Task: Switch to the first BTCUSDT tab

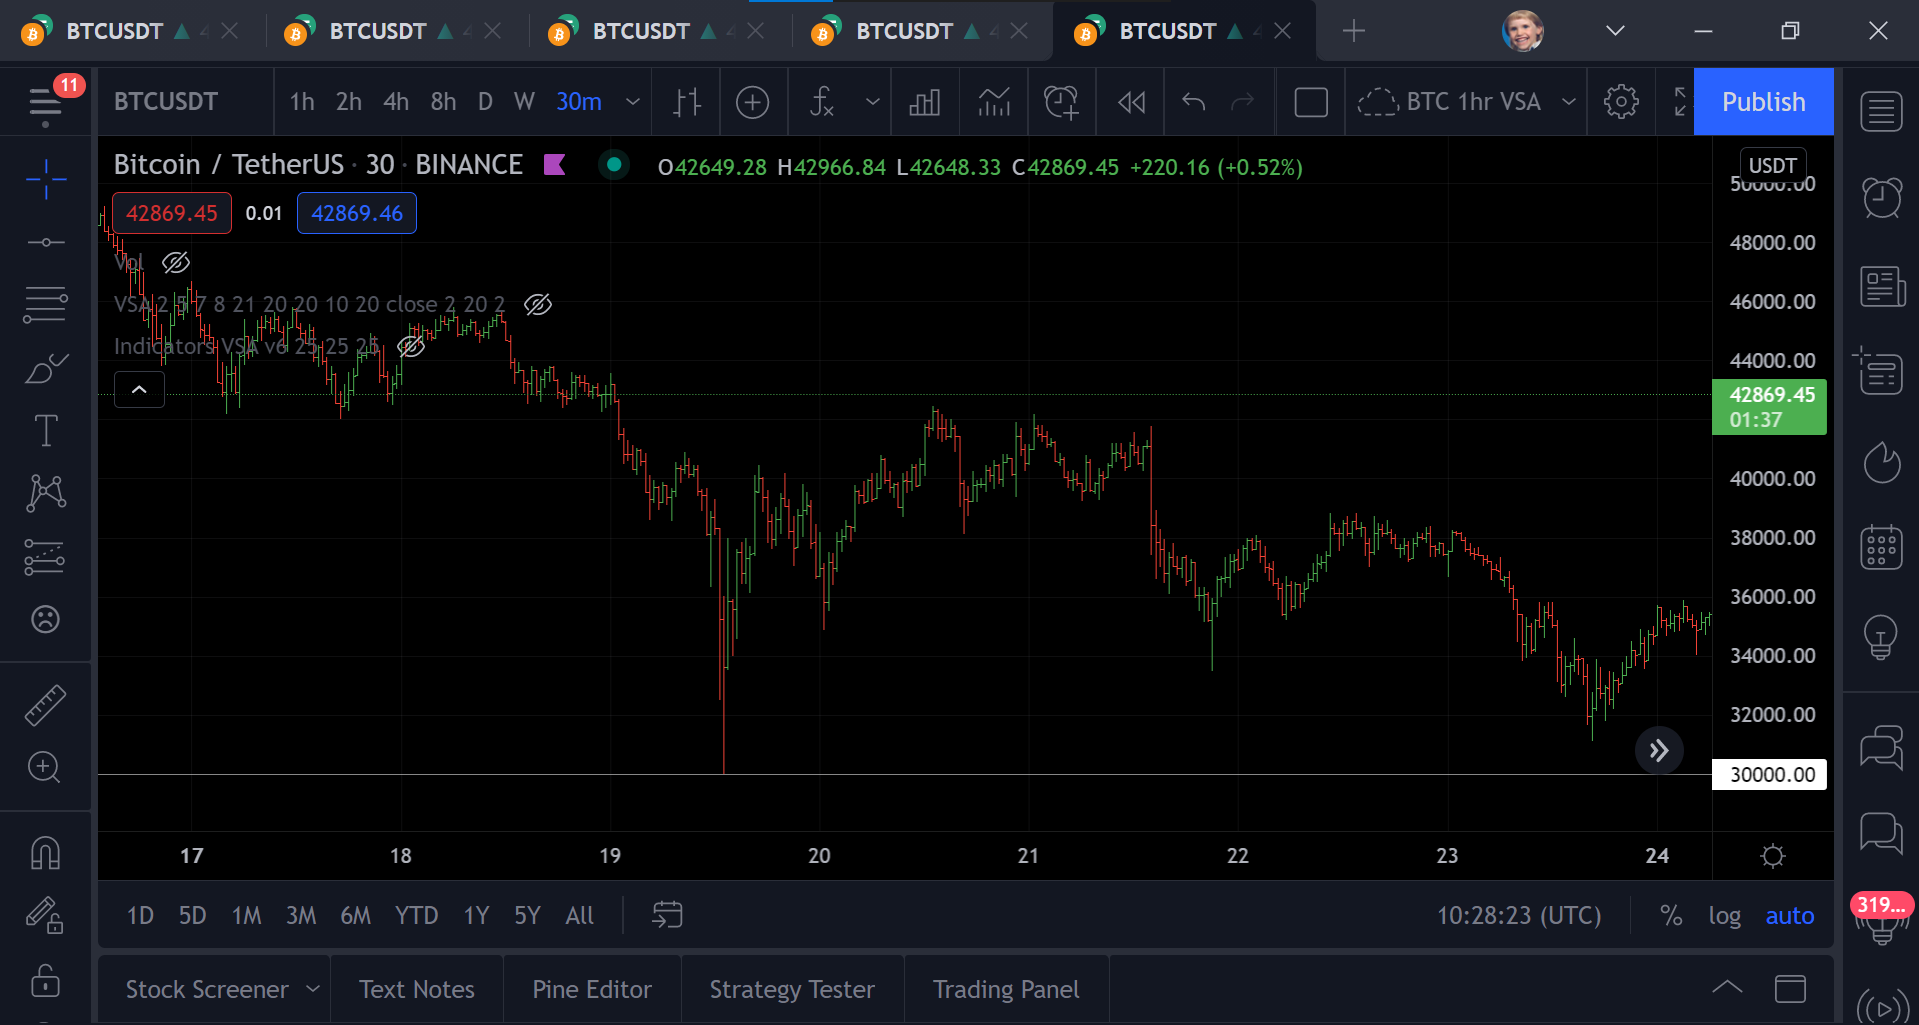Action: click(114, 31)
